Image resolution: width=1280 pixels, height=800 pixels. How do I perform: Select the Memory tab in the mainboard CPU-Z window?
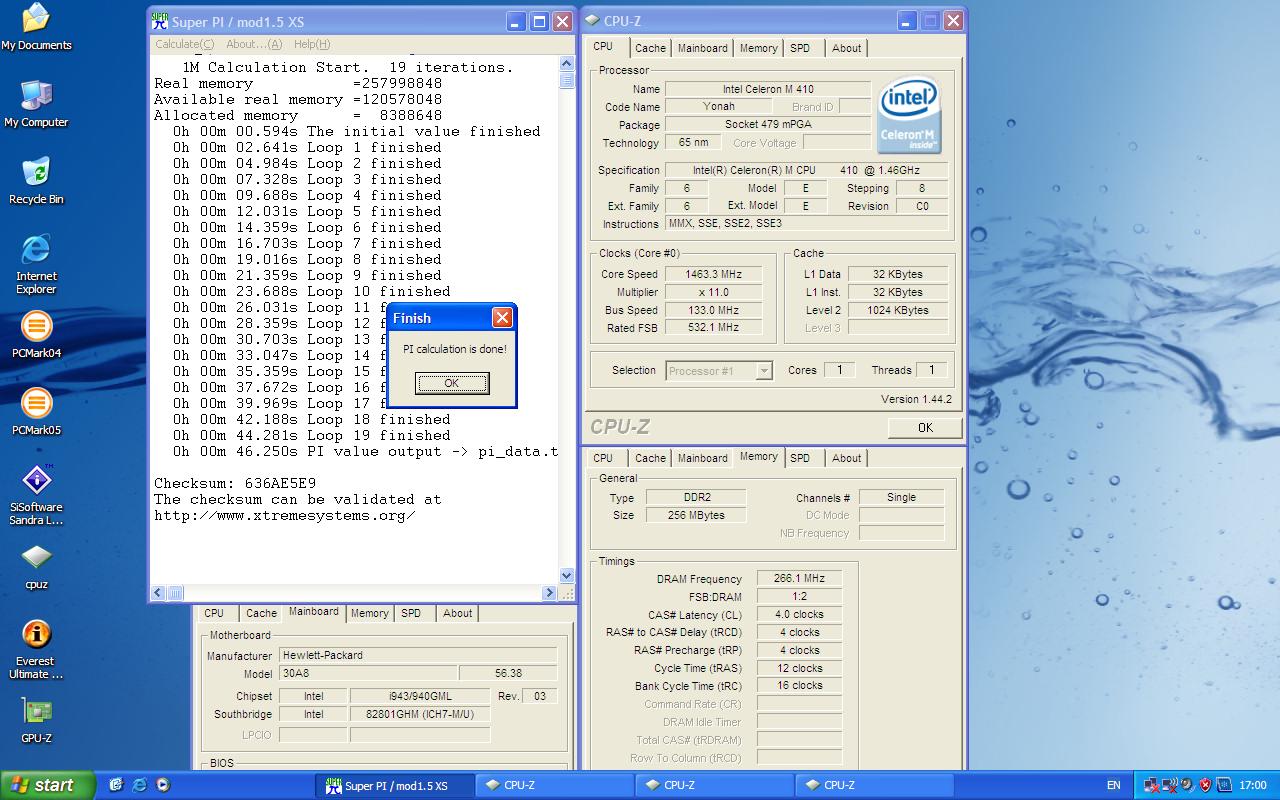369,613
